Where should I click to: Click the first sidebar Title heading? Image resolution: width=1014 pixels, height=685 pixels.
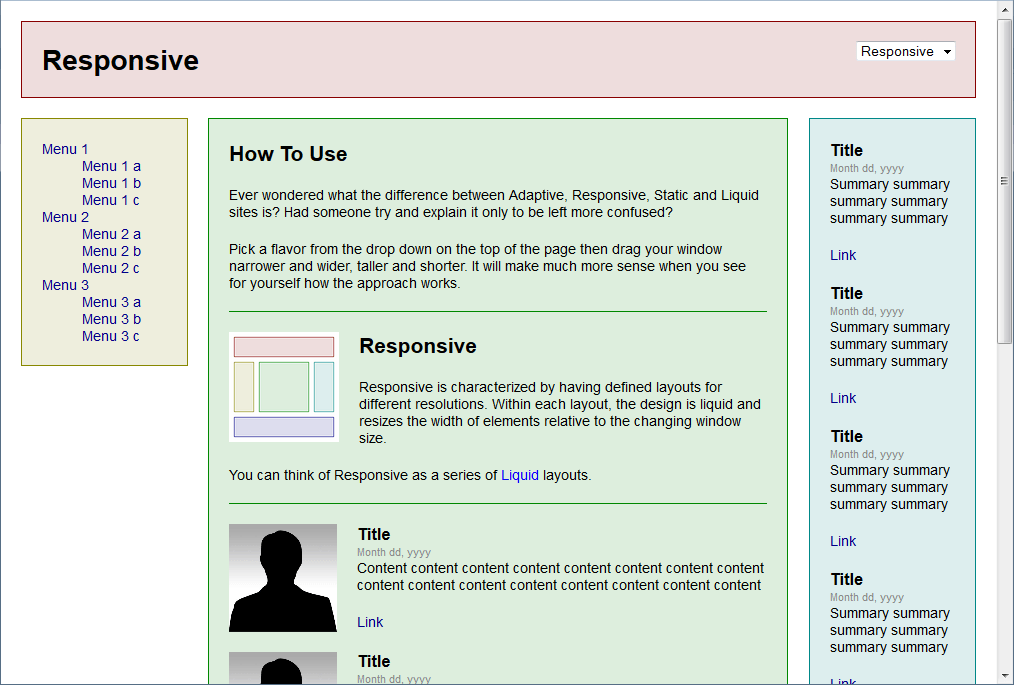pos(847,150)
